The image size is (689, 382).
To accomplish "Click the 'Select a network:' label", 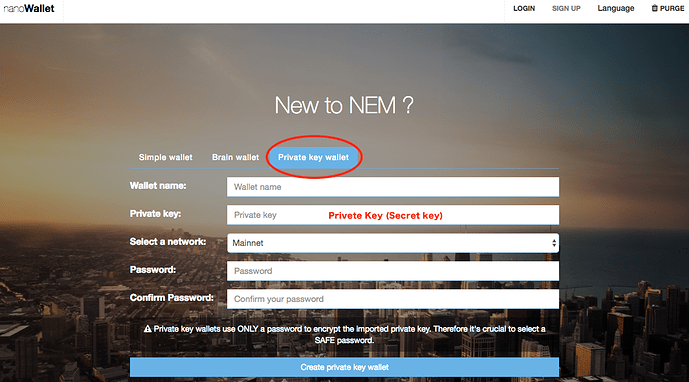I will pyautogui.click(x=168, y=242).
